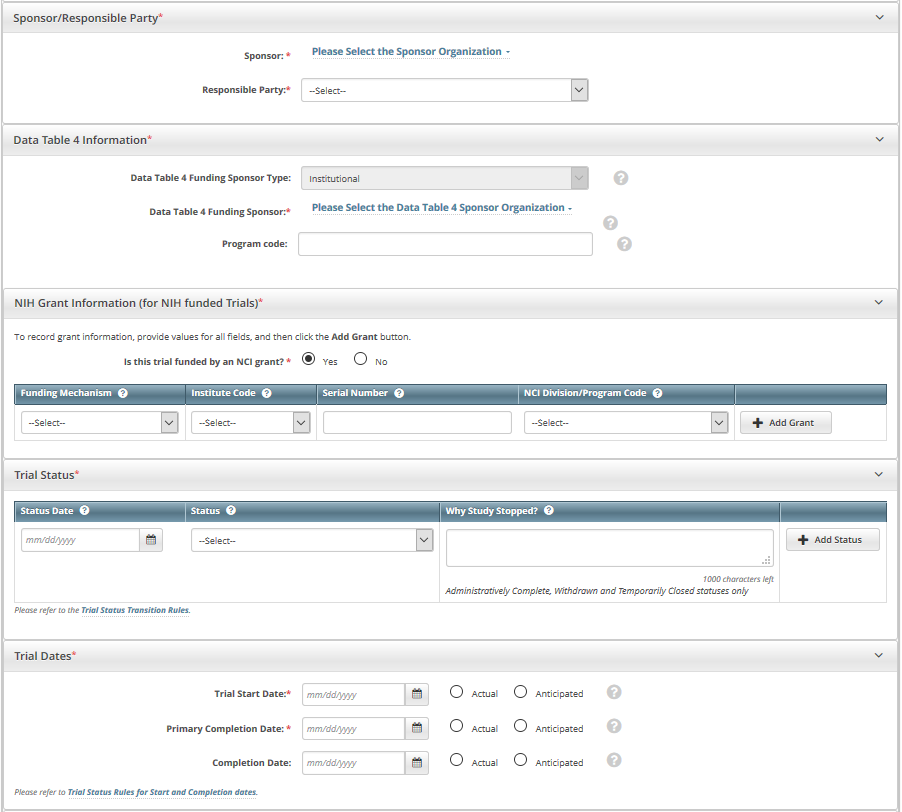Focus the Program code input field

click(x=445, y=244)
